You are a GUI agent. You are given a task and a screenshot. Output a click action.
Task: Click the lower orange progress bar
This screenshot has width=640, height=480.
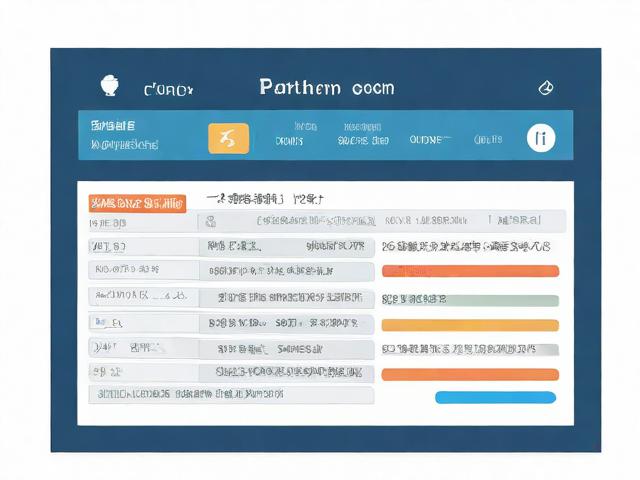pyautogui.click(x=470, y=374)
